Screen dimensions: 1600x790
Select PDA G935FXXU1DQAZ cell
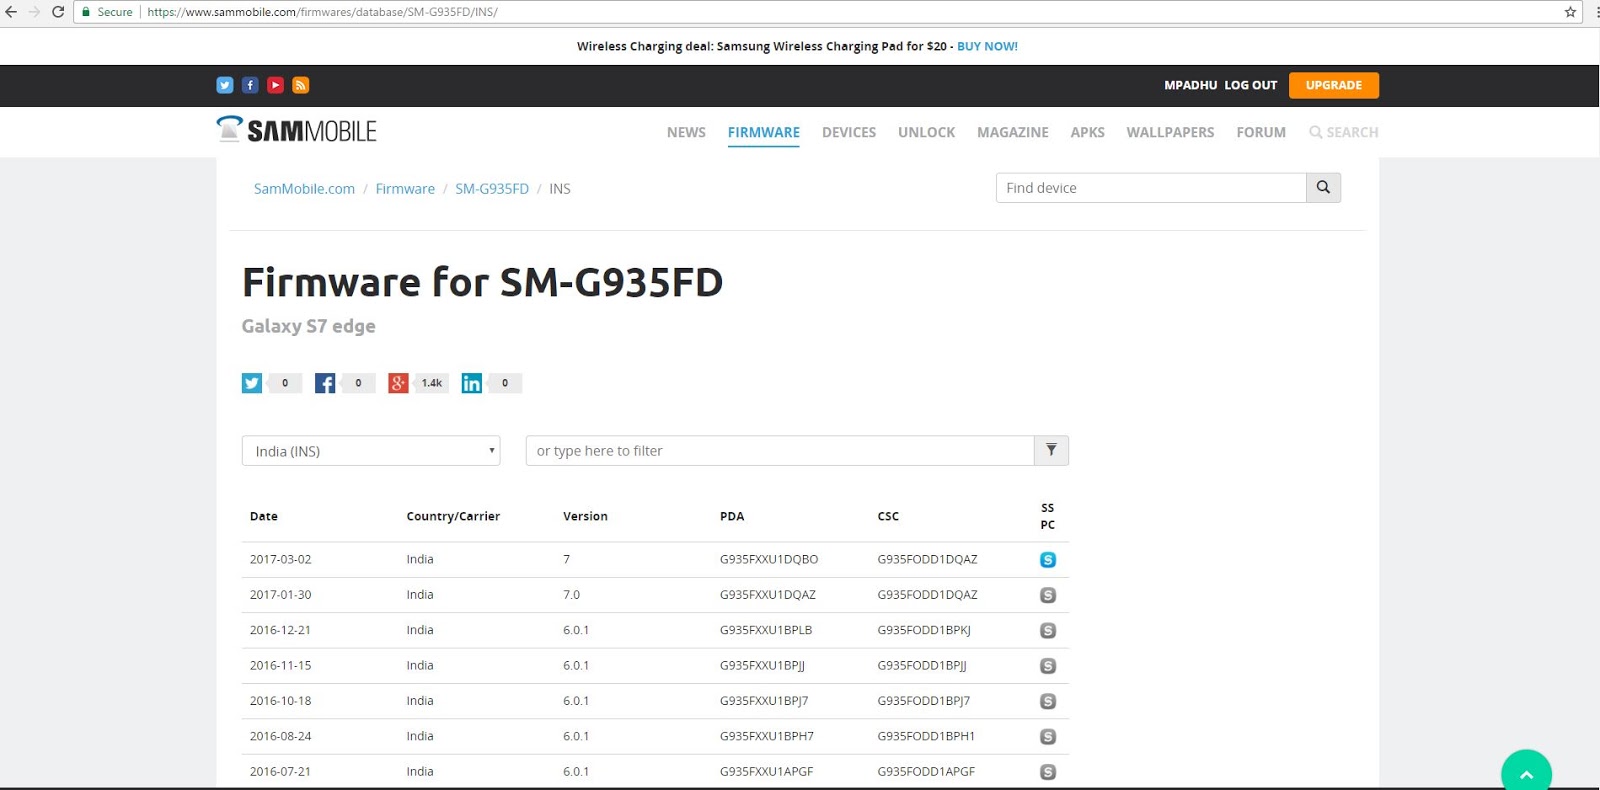click(x=768, y=594)
